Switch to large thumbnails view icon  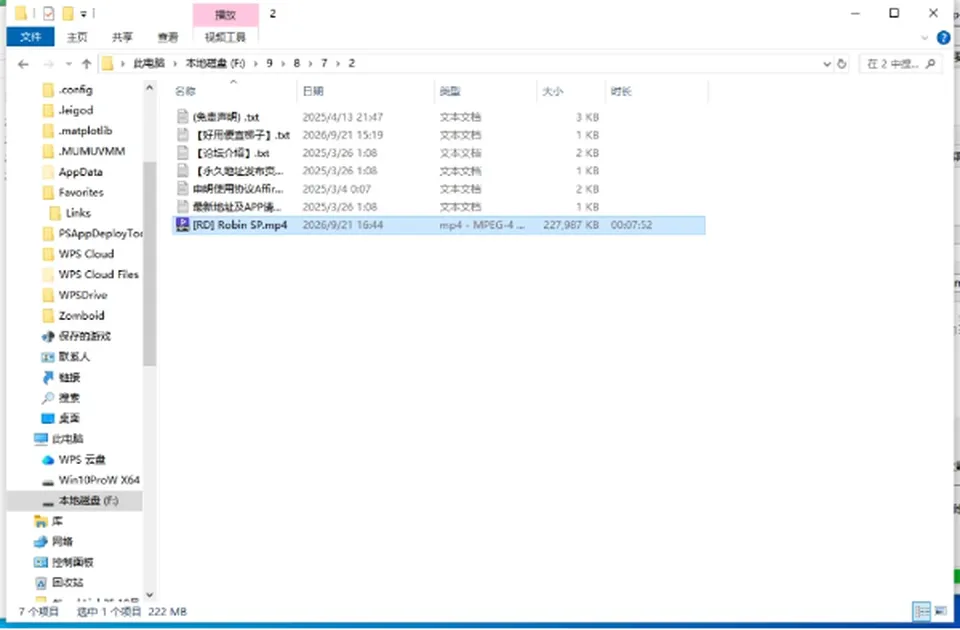tap(940, 611)
